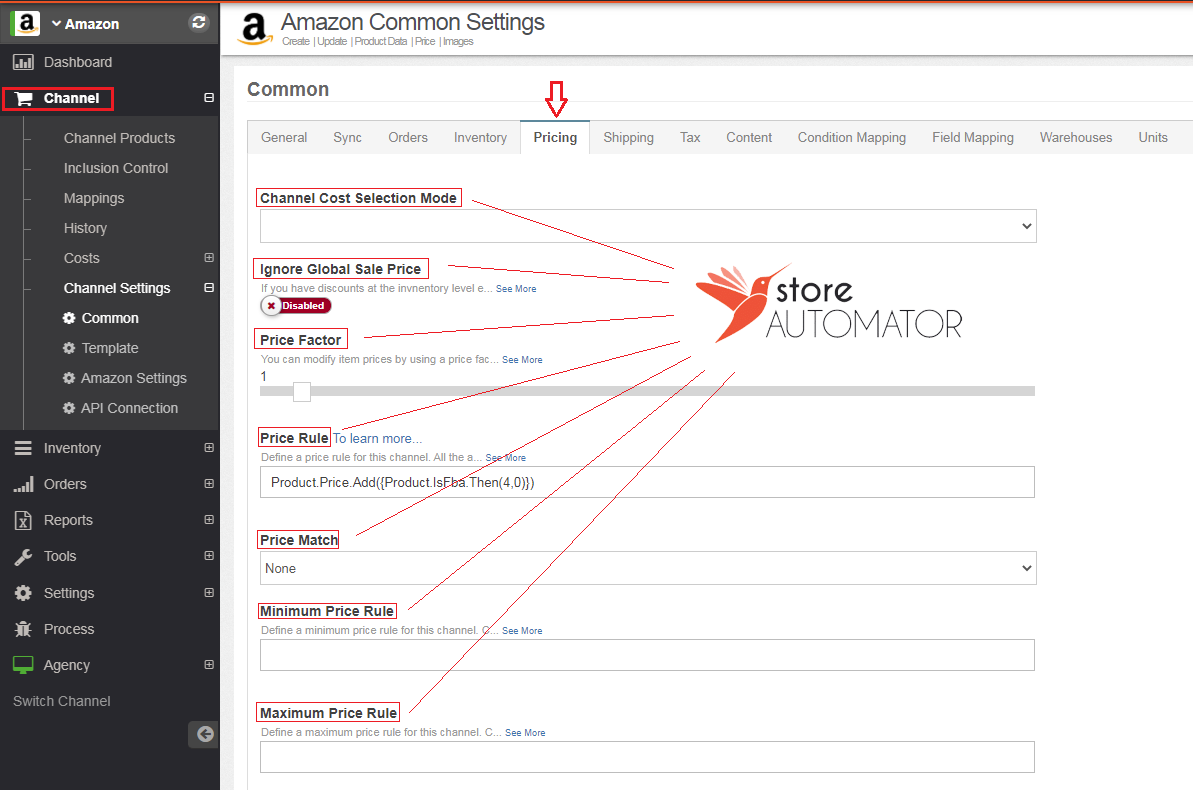Click See More under Maximum Price Rule
The height and width of the screenshot is (790, 1193).
525,733
